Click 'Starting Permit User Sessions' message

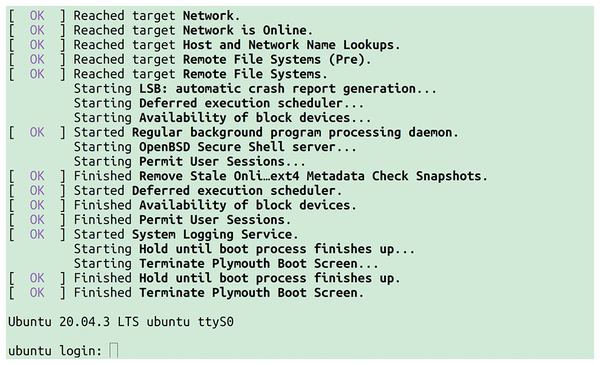(190, 161)
